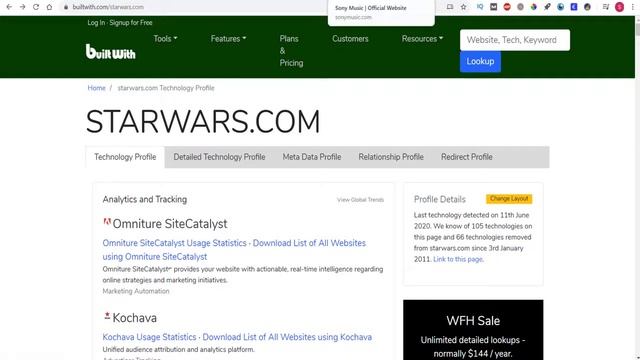Click the Profile Details heading
The image size is (640, 360).
click(440, 199)
